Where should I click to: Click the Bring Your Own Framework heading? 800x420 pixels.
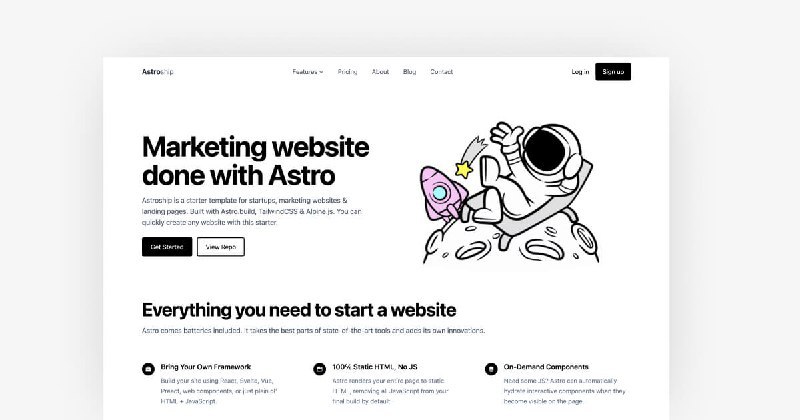(206, 366)
